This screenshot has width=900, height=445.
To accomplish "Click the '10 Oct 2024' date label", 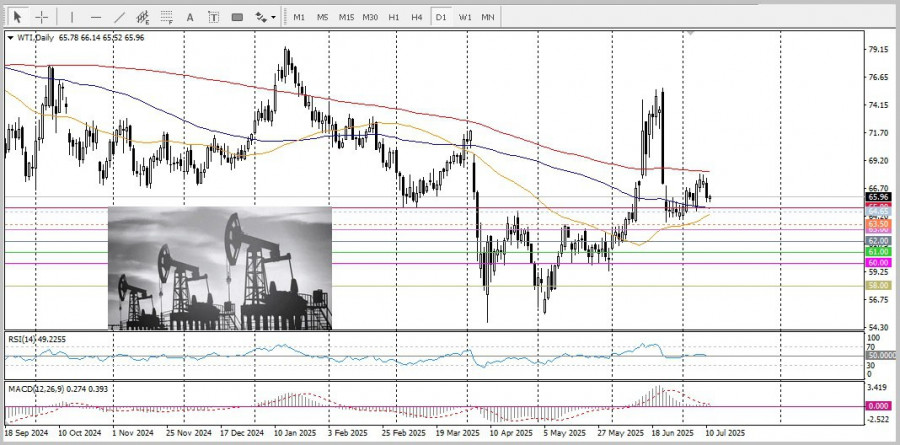I will [80, 432].
